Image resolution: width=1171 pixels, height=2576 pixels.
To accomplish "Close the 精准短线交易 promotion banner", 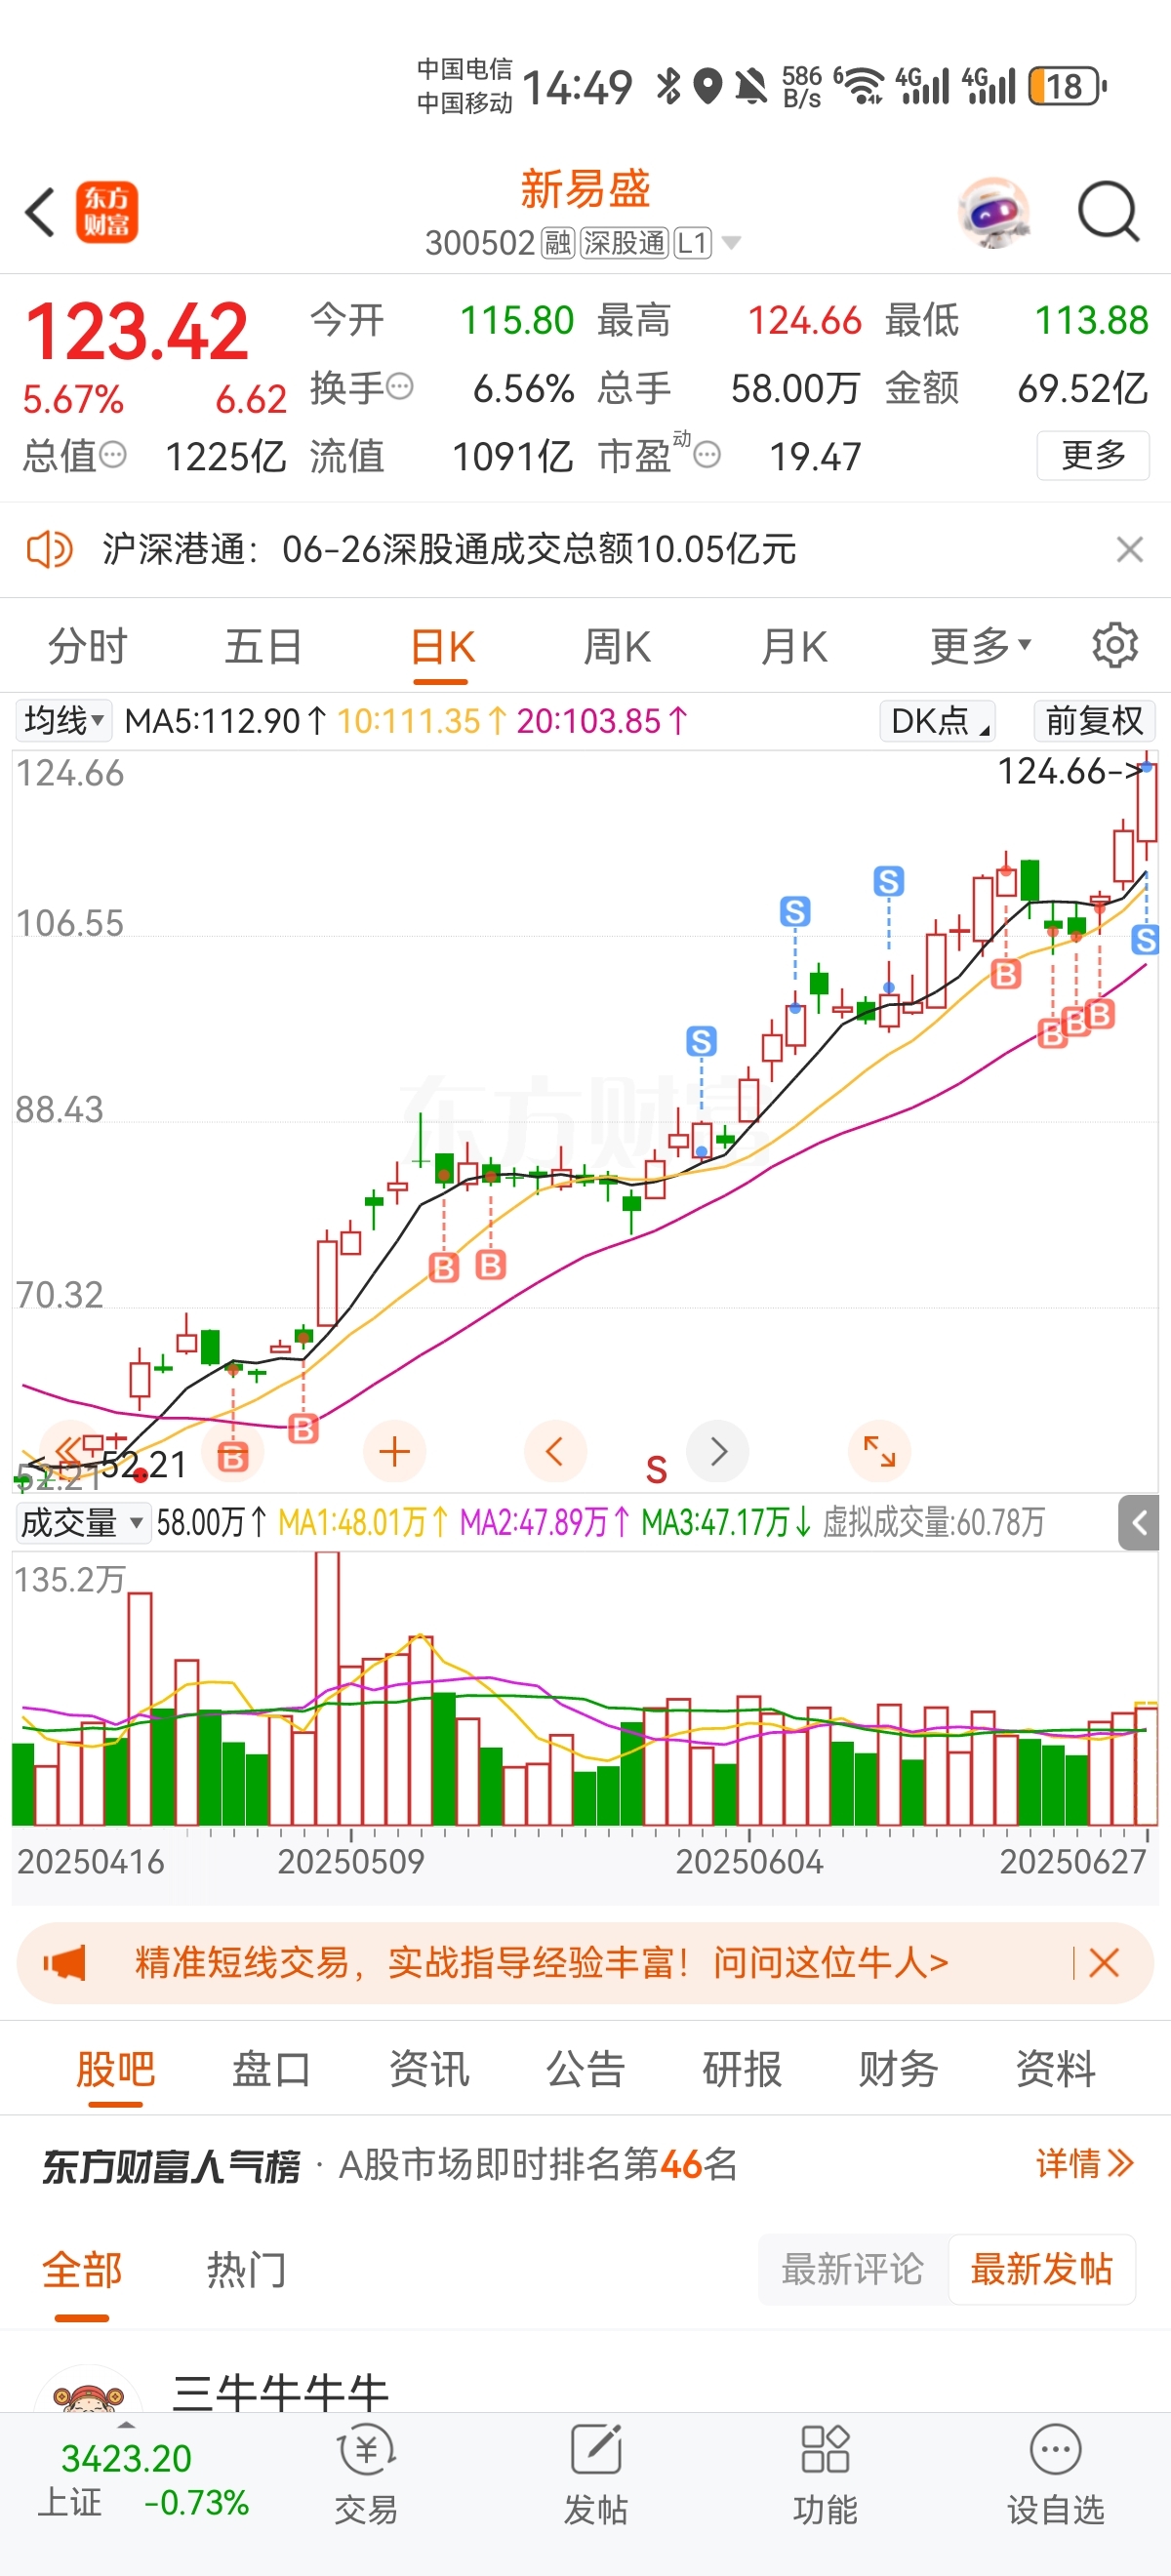I will (1104, 1963).
